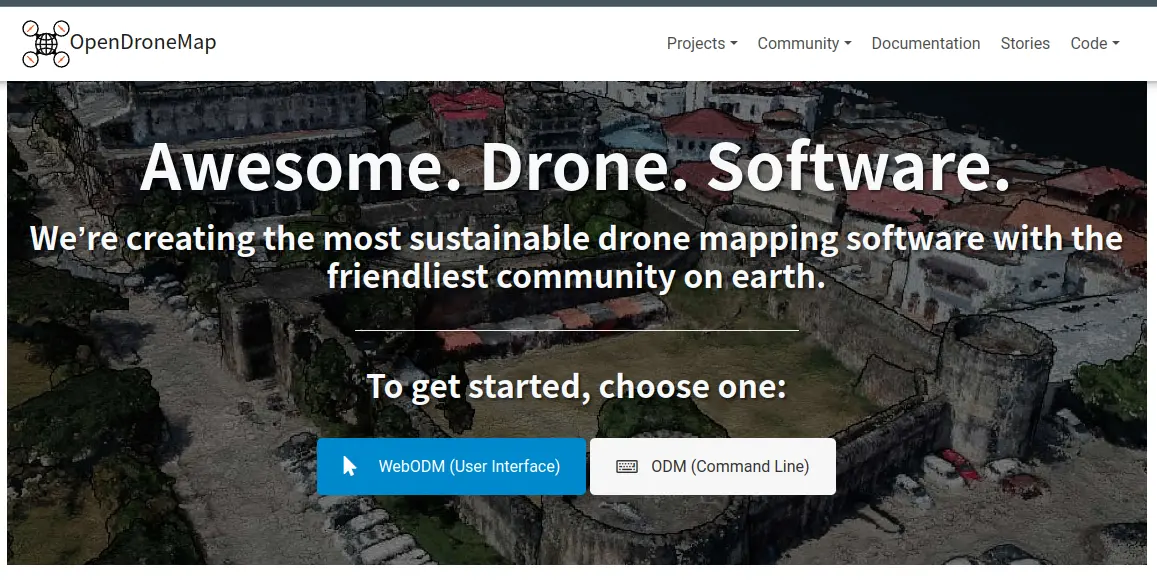Viewport: 1157px width, 583px height.
Task: Click the keyboard icon on ODM button
Action: tap(626, 466)
